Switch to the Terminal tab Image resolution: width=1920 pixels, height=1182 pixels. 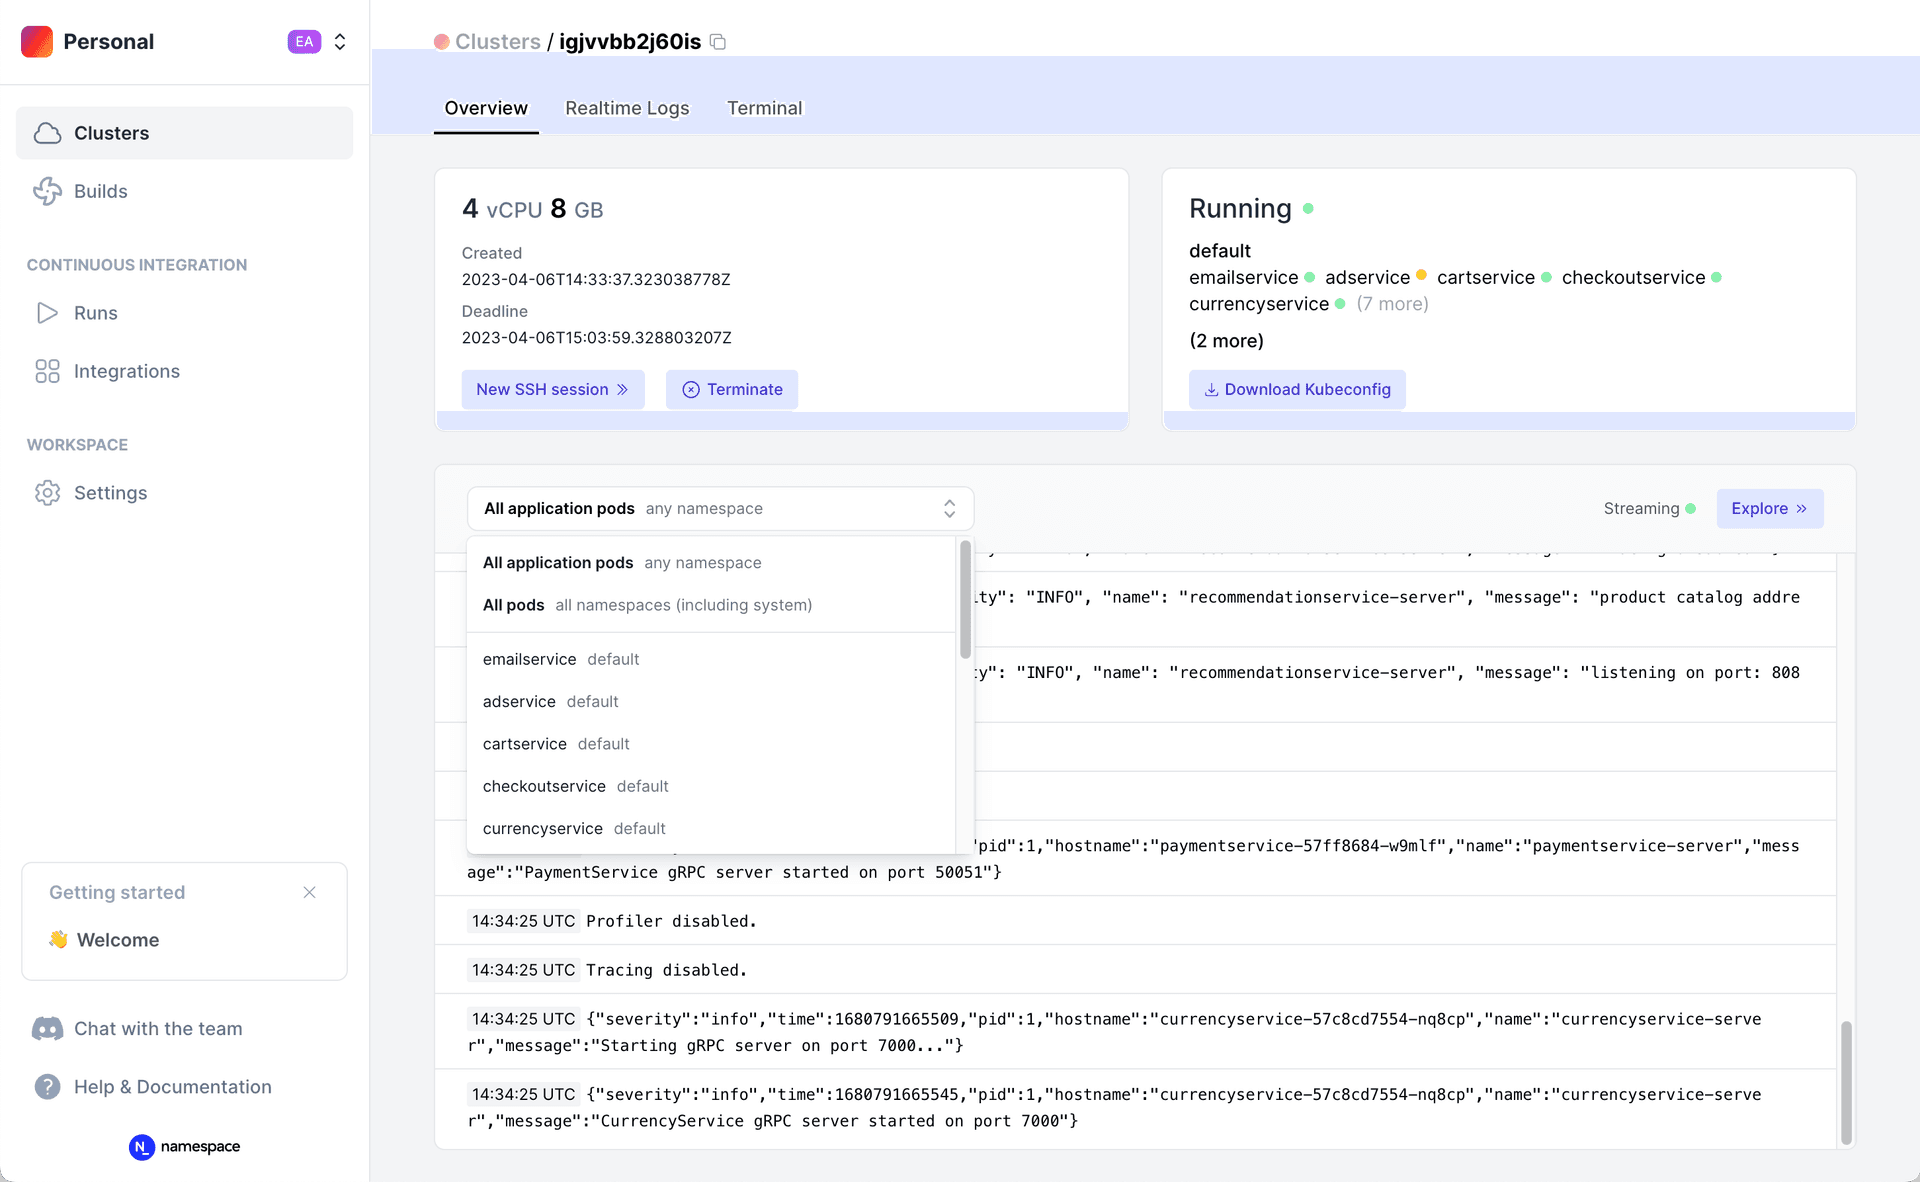click(764, 107)
